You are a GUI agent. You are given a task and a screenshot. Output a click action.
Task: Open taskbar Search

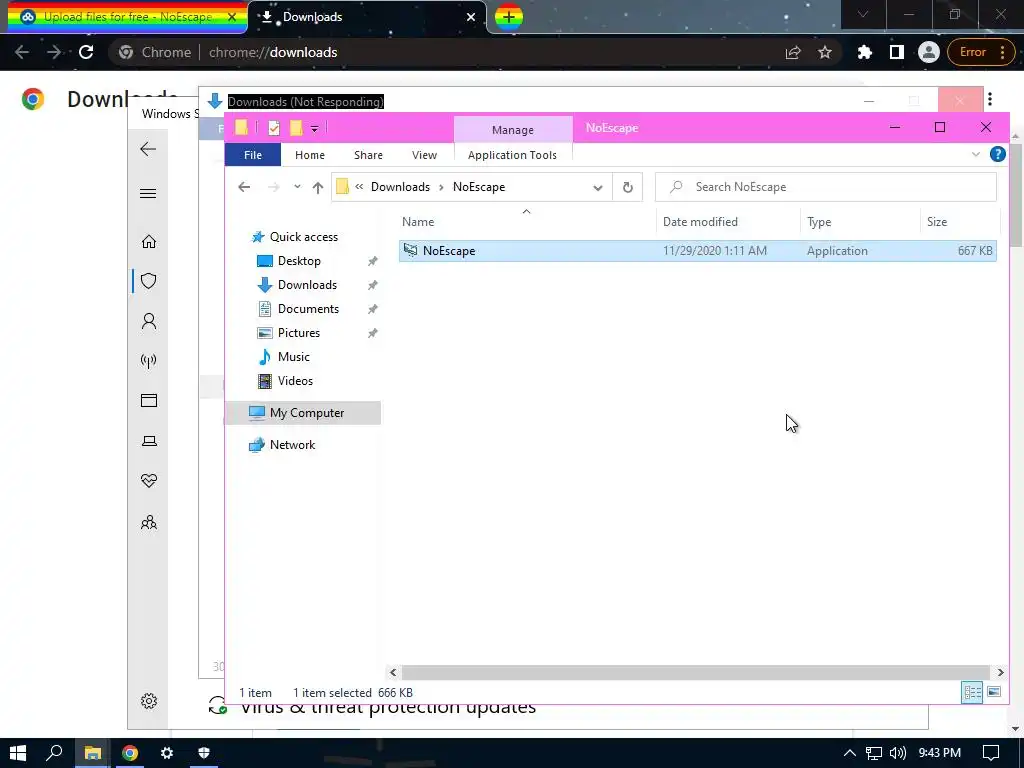(54, 753)
